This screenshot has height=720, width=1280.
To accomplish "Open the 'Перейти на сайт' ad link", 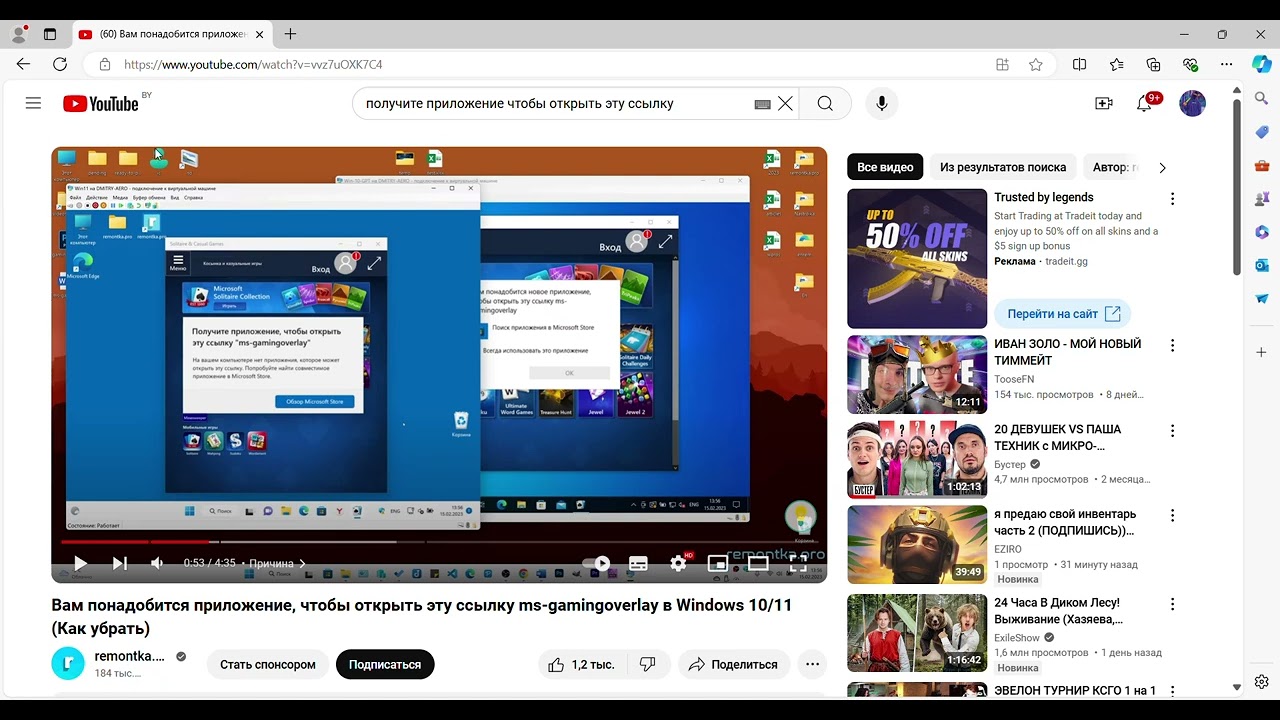I will click(1062, 314).
